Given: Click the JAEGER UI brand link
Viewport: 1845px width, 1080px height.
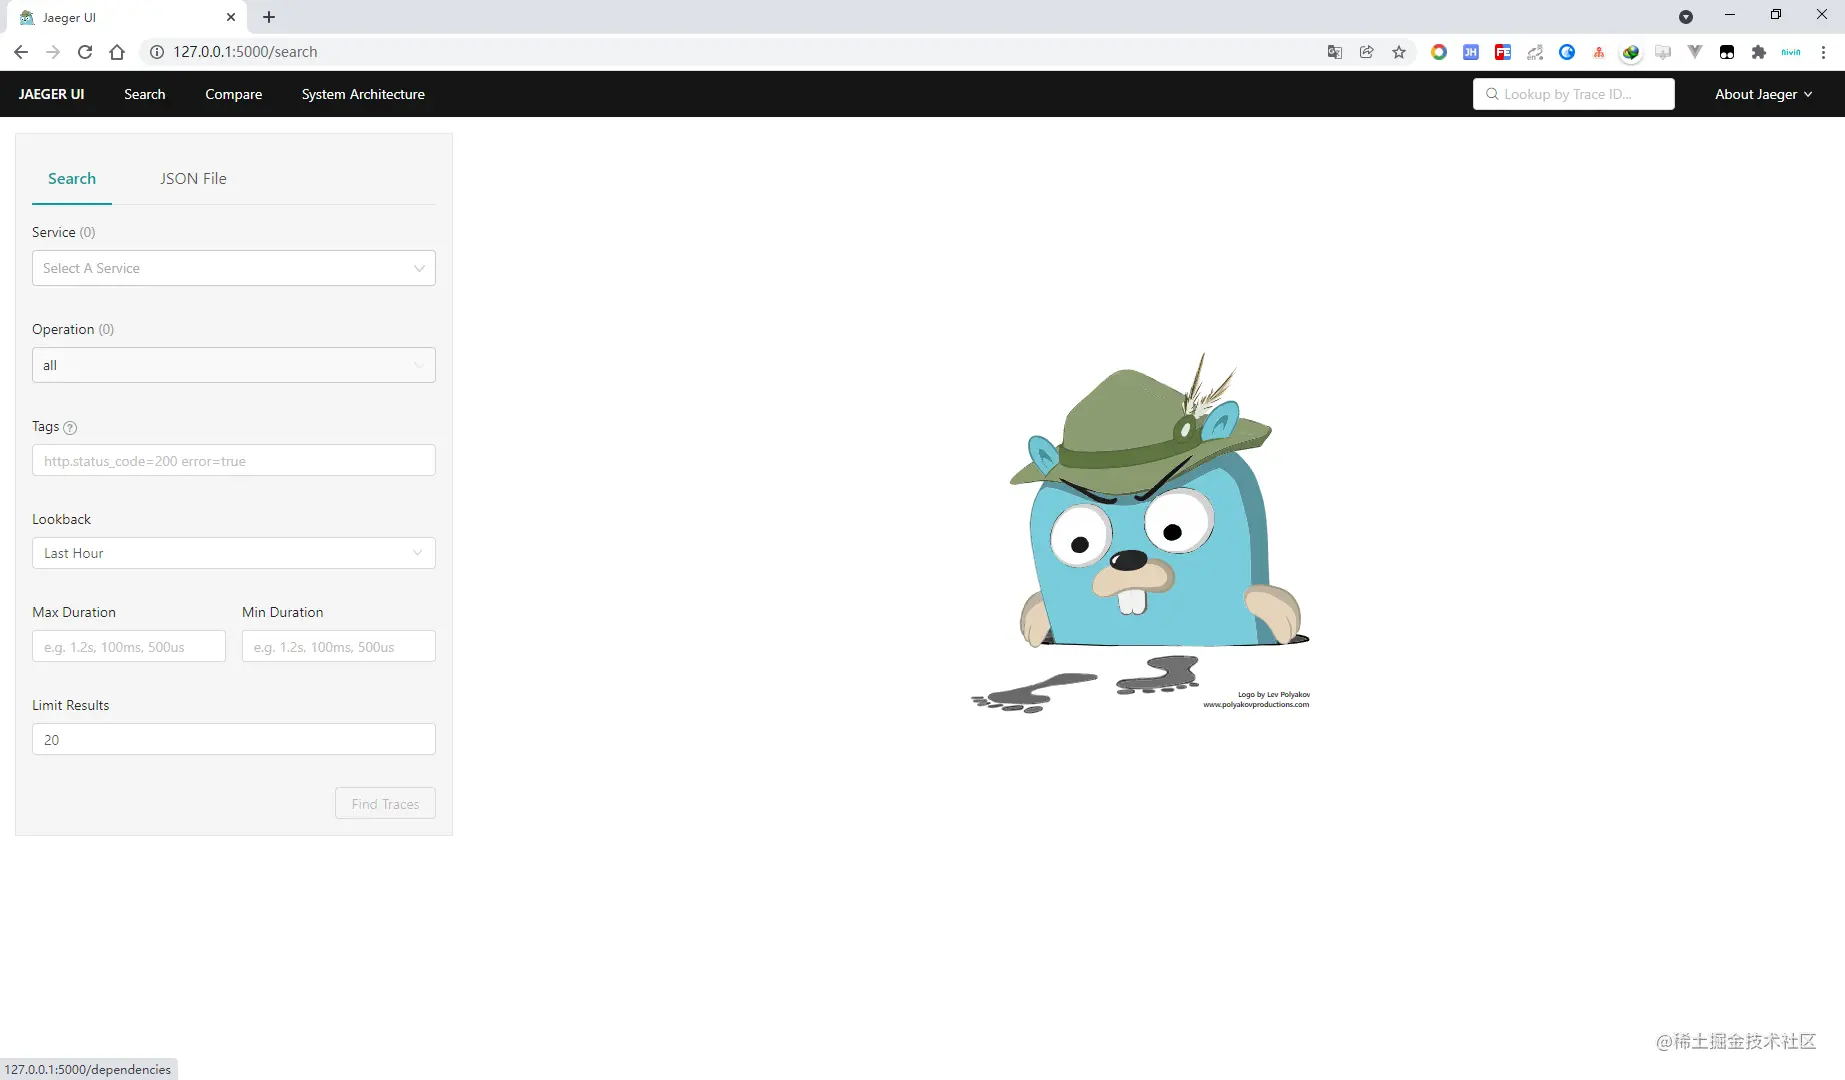Looking at the screenshot, I should (x=51, y=94).
